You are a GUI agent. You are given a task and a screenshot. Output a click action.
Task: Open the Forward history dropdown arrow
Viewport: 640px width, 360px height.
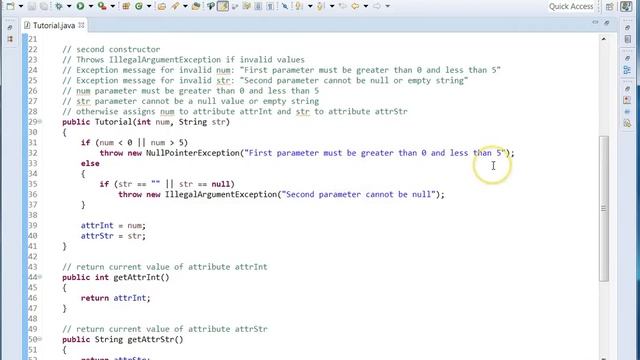387,6
